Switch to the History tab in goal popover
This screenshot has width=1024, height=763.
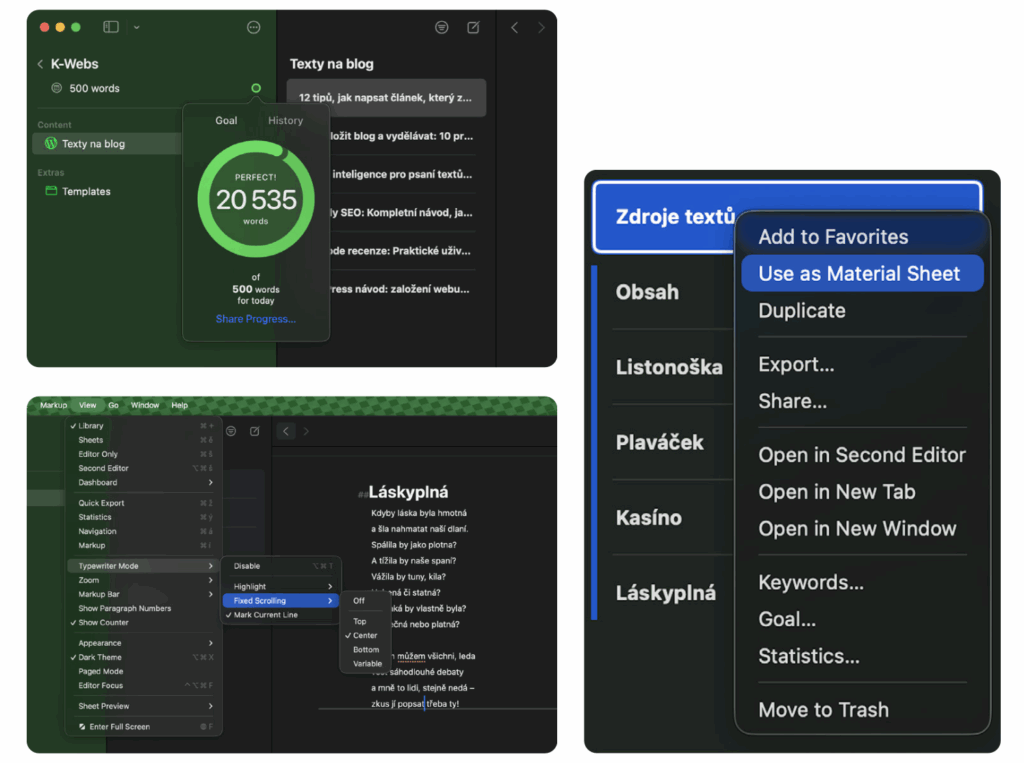pos(285,120)
